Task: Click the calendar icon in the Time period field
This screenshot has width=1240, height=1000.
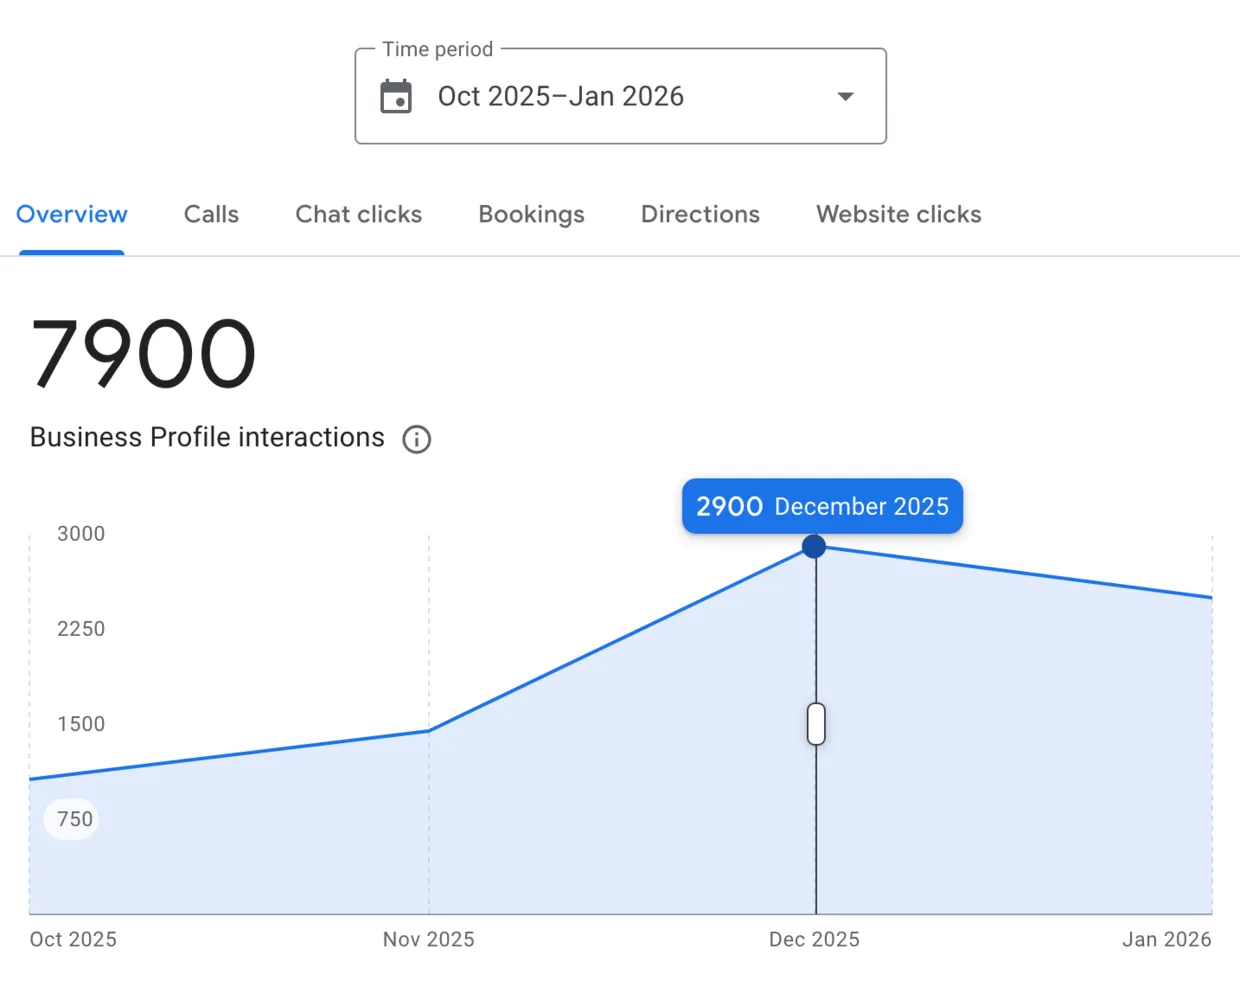Action: click(x=396, y=96)
